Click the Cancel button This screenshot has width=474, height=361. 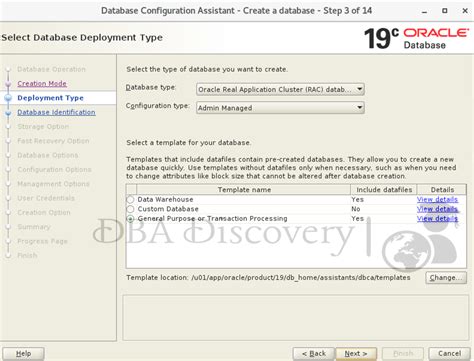tap(449, 354)
